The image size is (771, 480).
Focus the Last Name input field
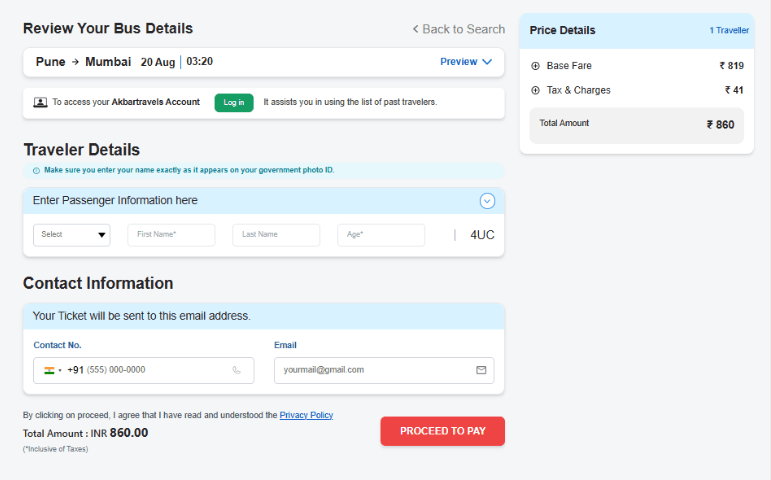[276, 235]
